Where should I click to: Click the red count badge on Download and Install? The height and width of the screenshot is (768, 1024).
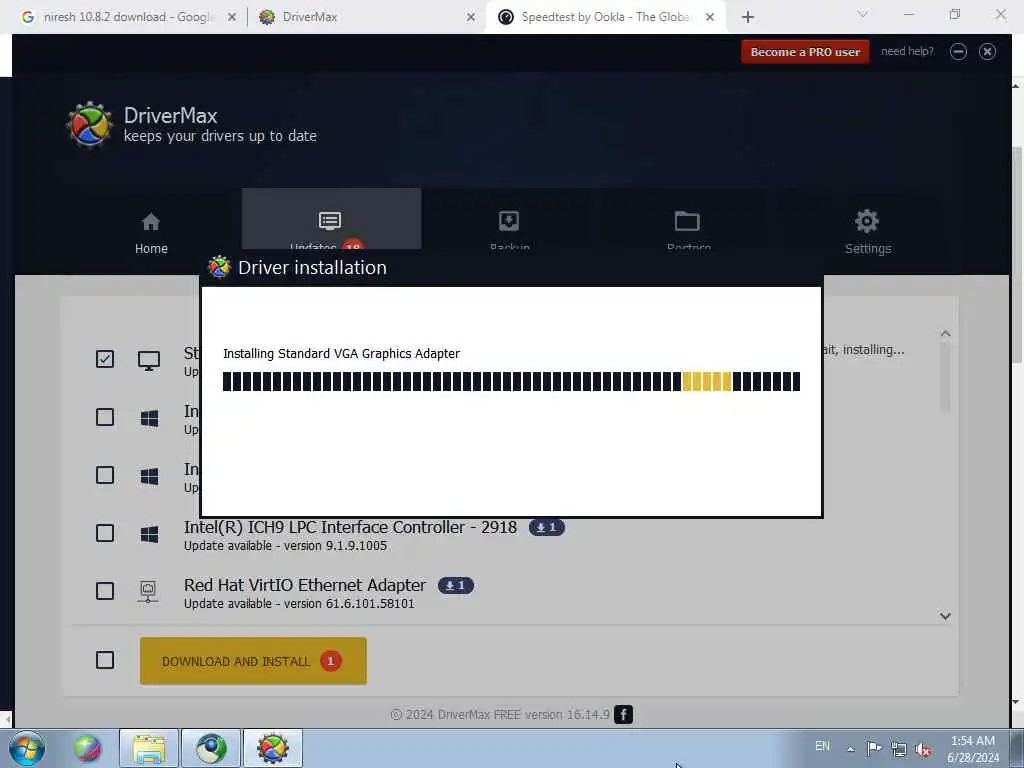pos(331,661)
